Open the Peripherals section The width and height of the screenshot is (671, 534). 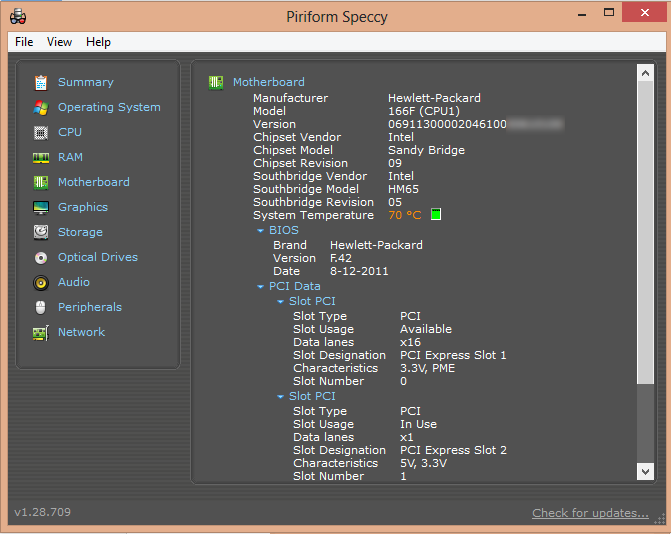(x=90, y=307)
